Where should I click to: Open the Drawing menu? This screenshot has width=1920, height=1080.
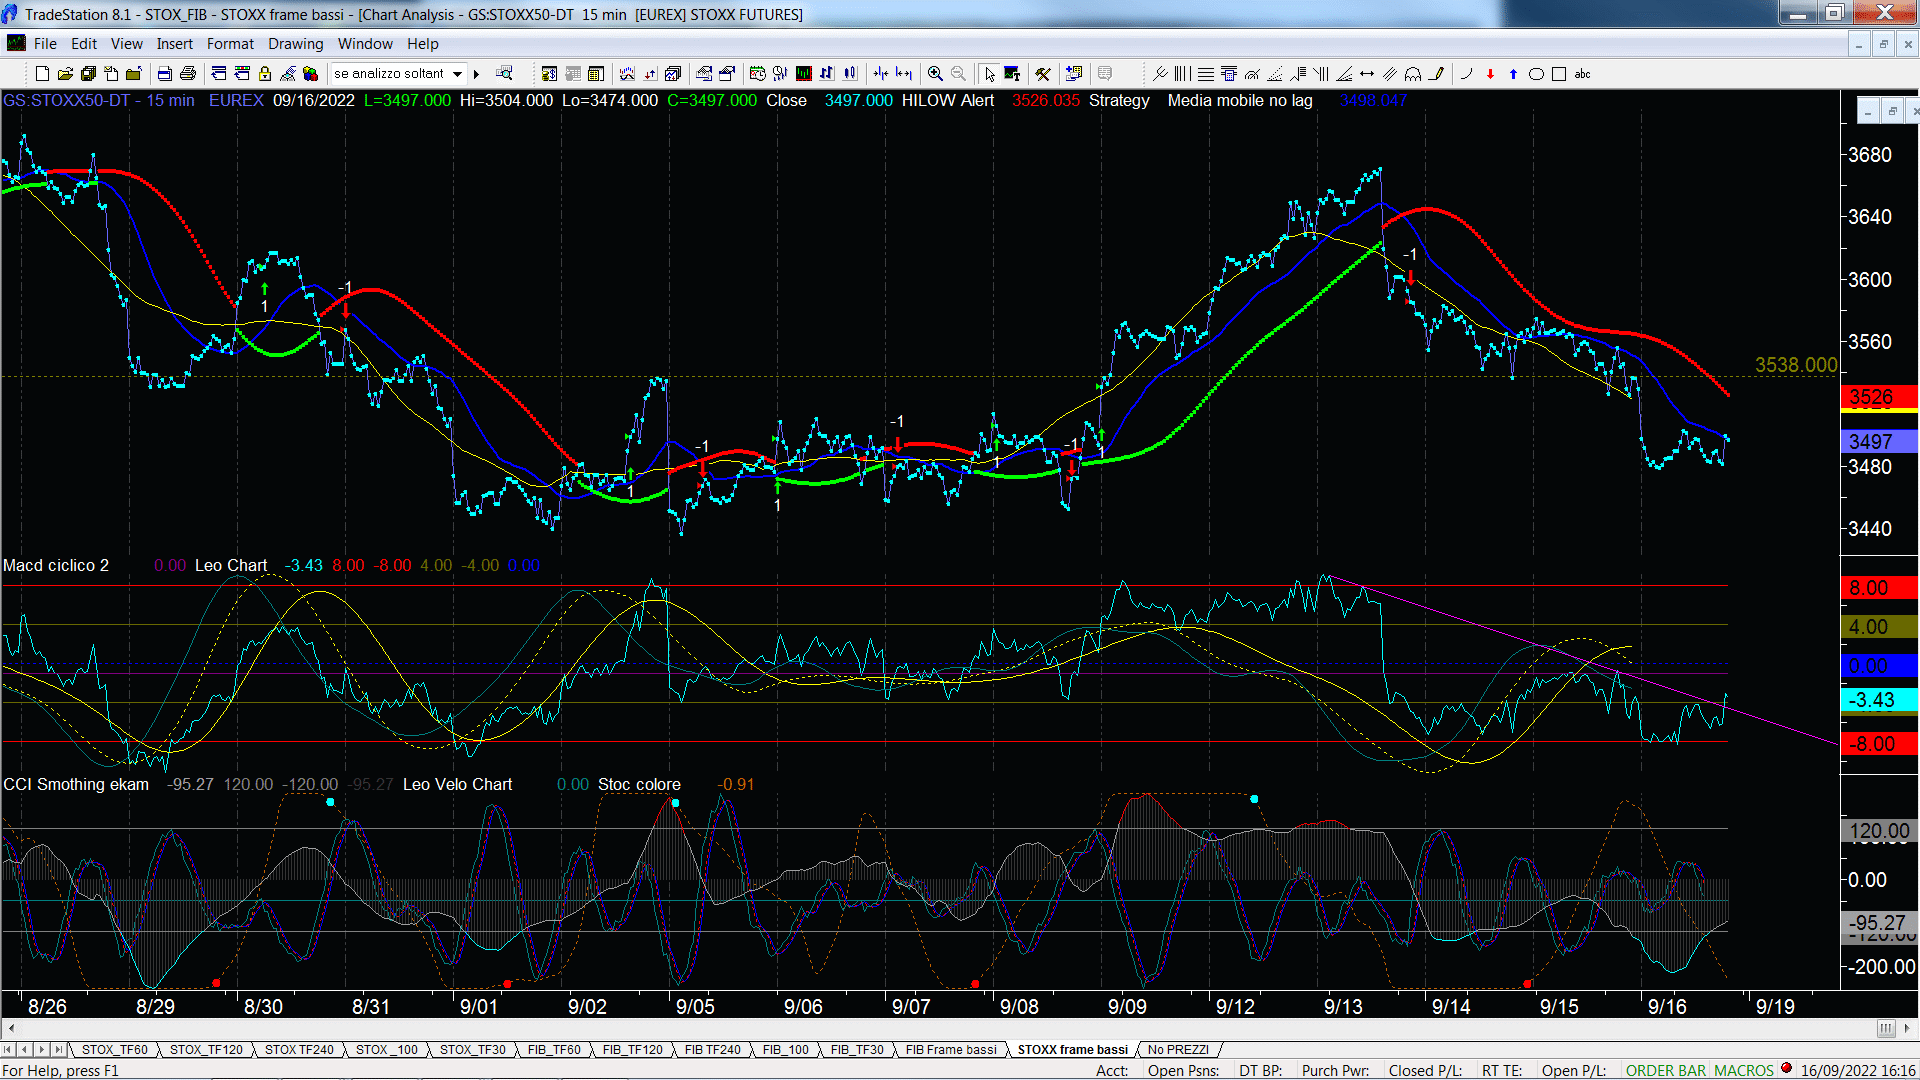(x=296, y=44)
